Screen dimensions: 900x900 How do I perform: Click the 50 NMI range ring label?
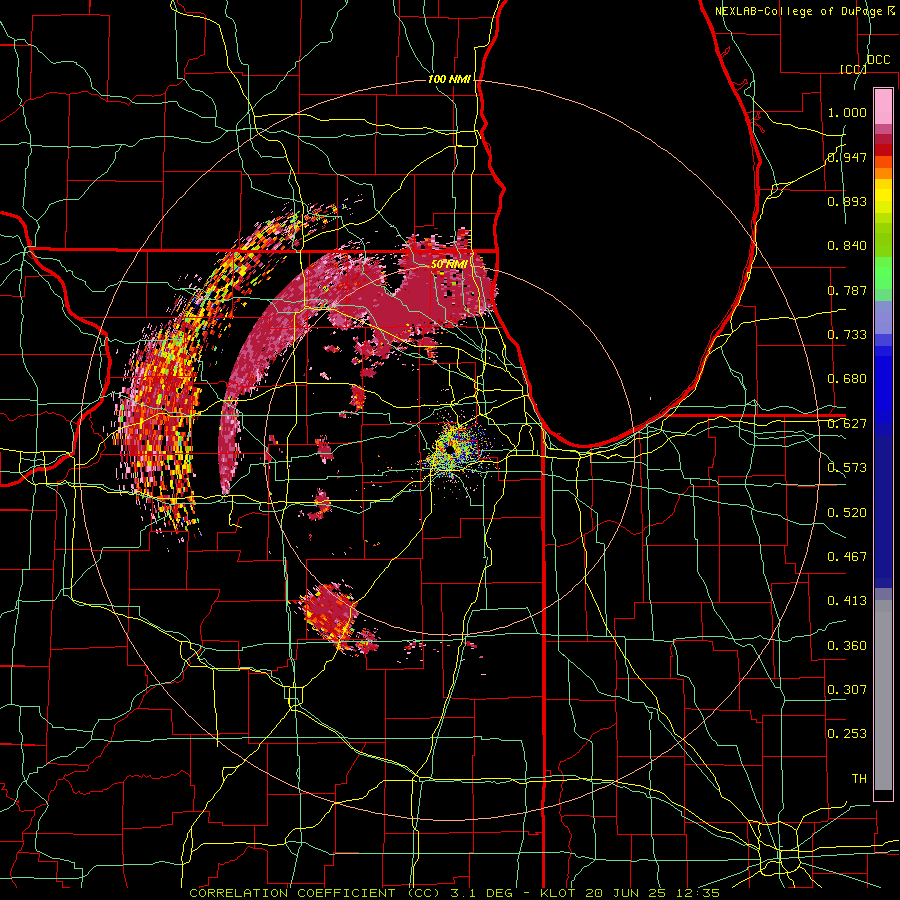(x=449, y=265)
